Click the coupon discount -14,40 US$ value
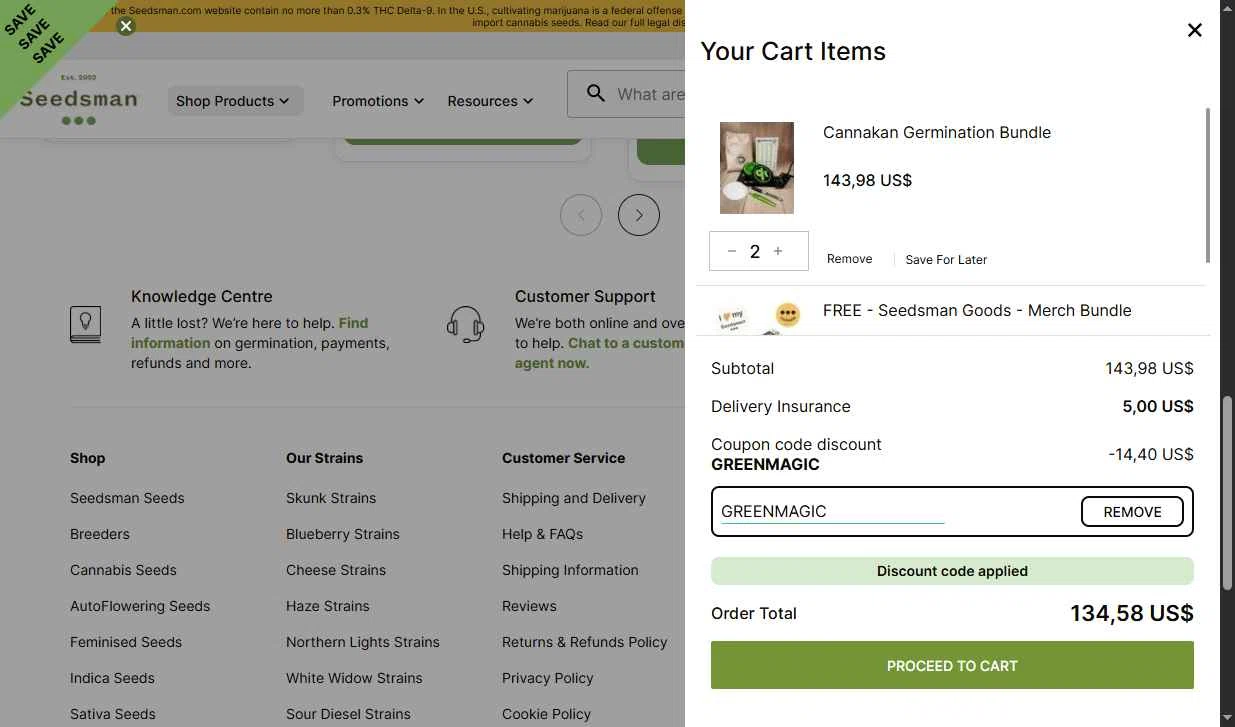This screenshot has width=1235, height=727. pyautogui.click(x=1151, y=454)
